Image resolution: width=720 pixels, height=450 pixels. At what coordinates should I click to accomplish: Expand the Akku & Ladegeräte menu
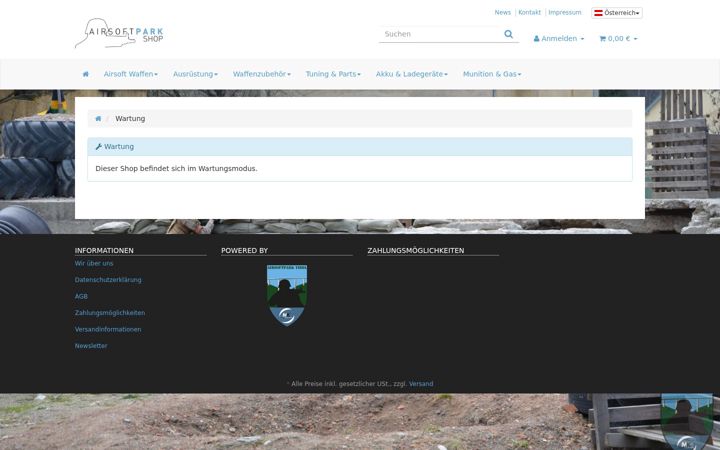click(x=411, y=74)
